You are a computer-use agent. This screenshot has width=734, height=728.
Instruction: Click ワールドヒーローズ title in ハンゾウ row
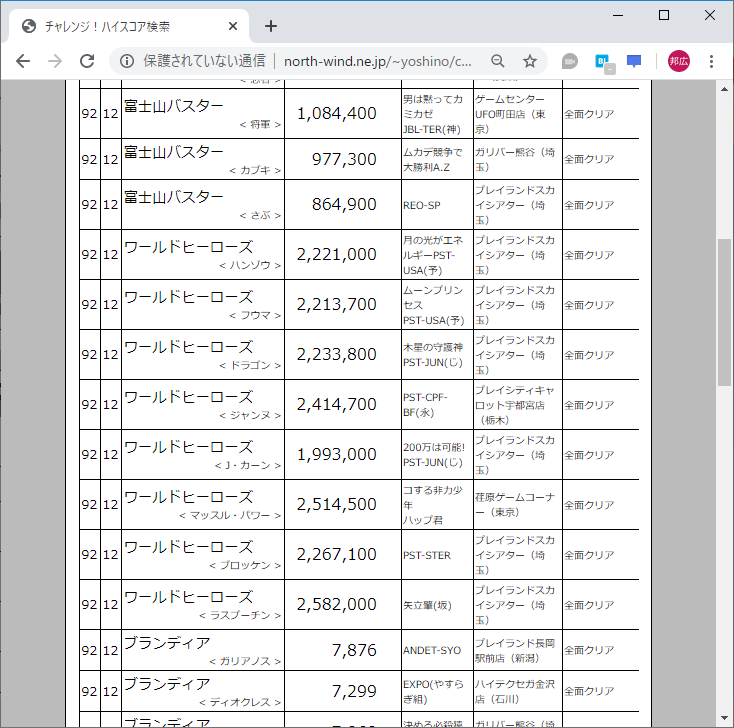pyautogui.click(x=189, y=247)
